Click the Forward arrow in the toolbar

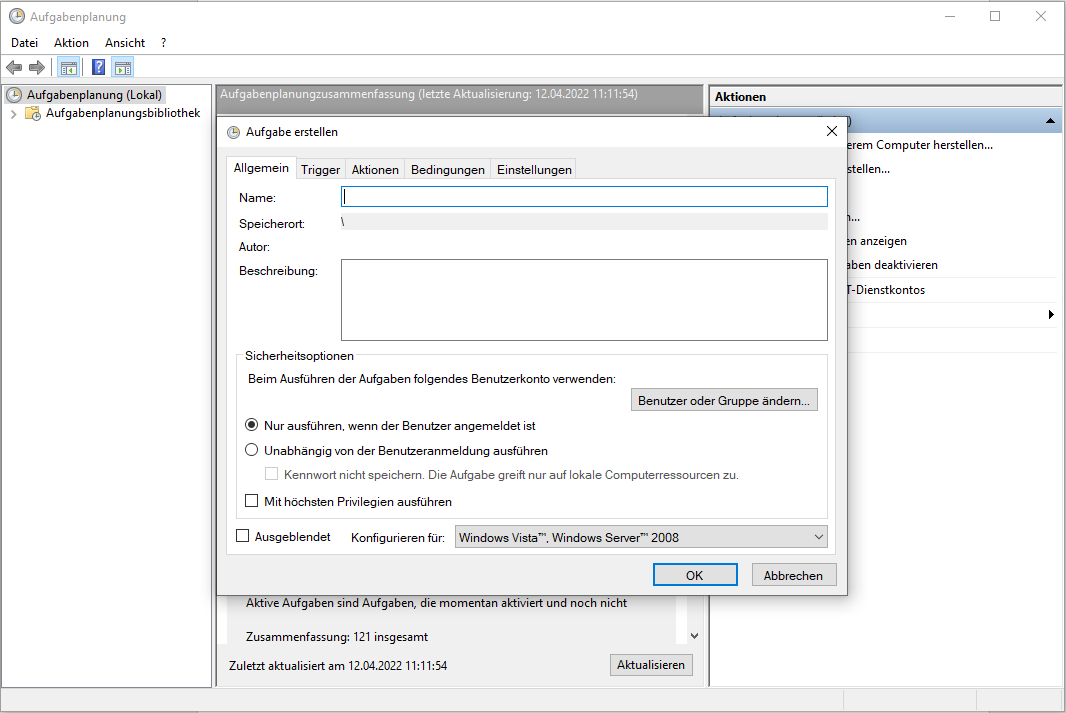tap(37, 68)
